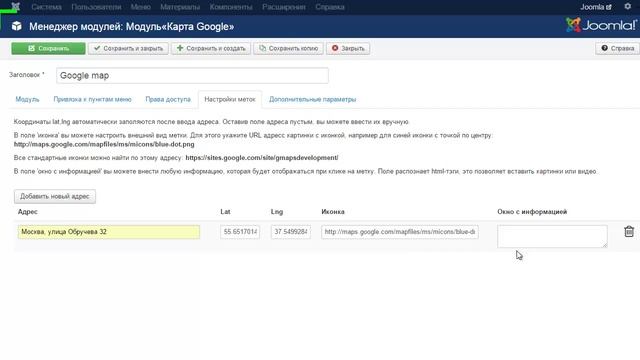Switch to Дополнительные параметры tab
This screenshot has width=640, height=360.
click(313, 99)
